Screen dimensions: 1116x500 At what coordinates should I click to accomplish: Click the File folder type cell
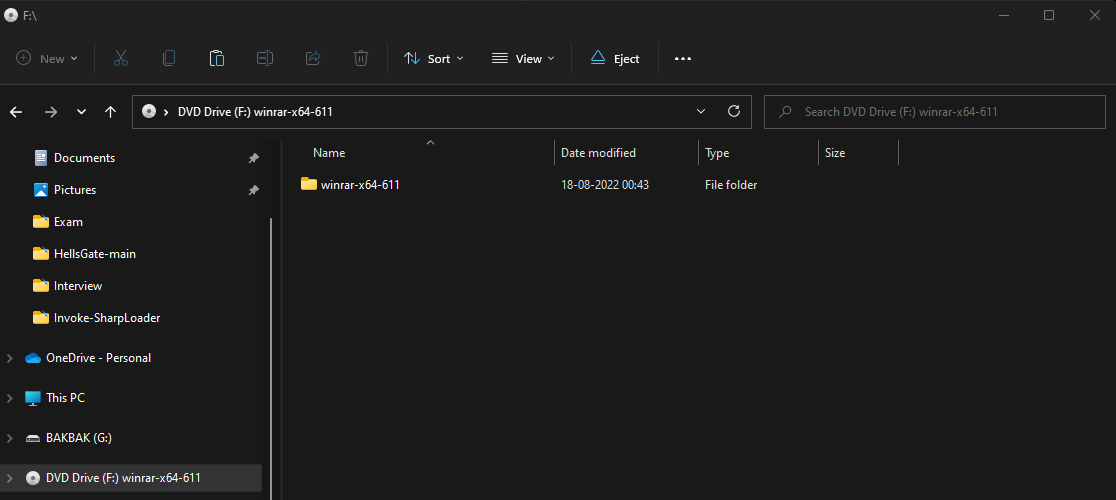click(x=731, y=185)
